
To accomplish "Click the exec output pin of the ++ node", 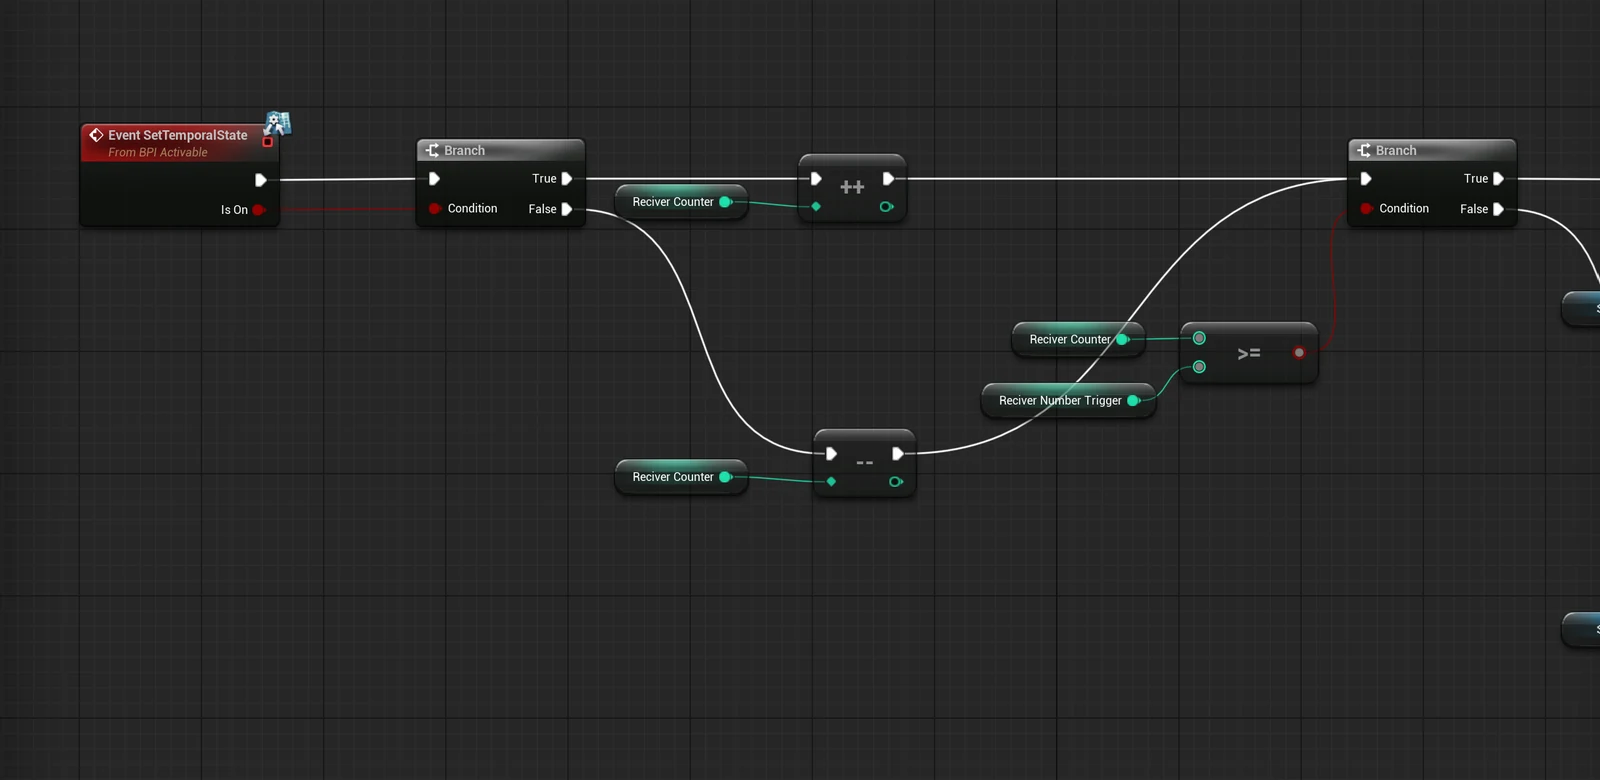I will coord(888,179).
